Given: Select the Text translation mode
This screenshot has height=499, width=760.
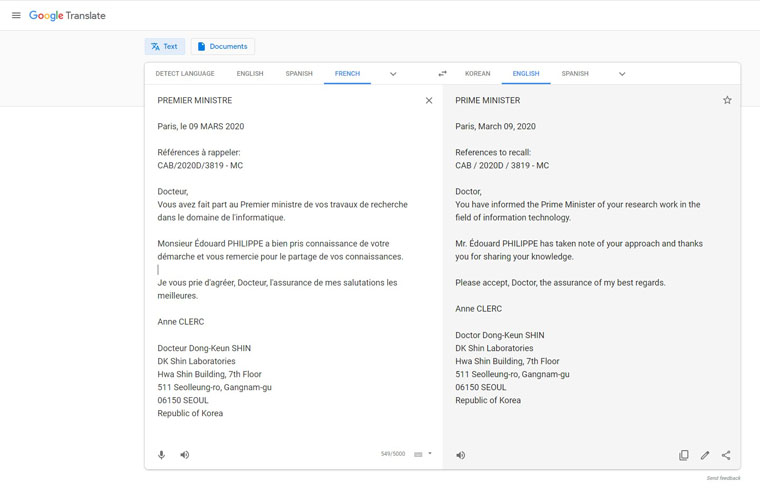Looking at the screenshot, I should click(165, 47).
